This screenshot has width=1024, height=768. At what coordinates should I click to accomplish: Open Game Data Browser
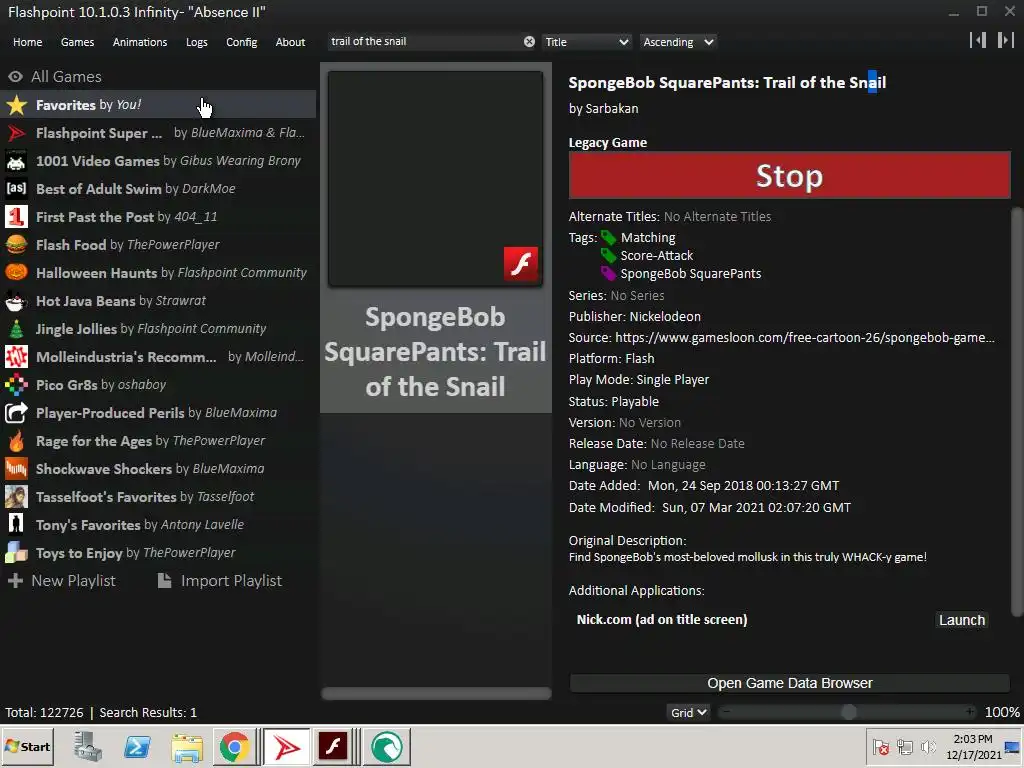[789, 683]
